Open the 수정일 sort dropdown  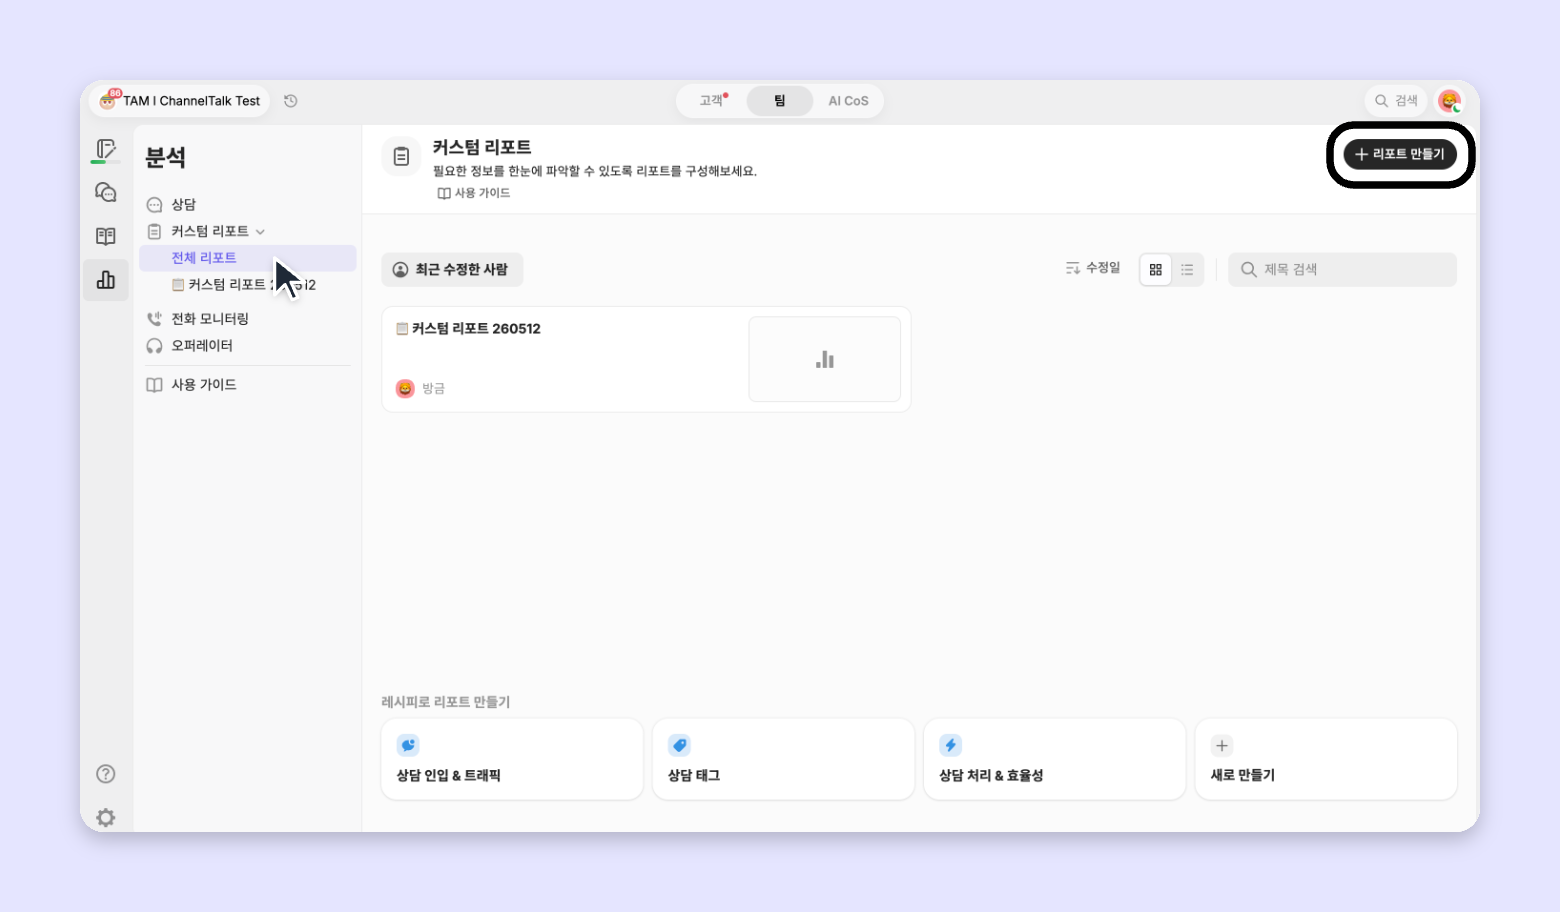tap(1092, 268)
